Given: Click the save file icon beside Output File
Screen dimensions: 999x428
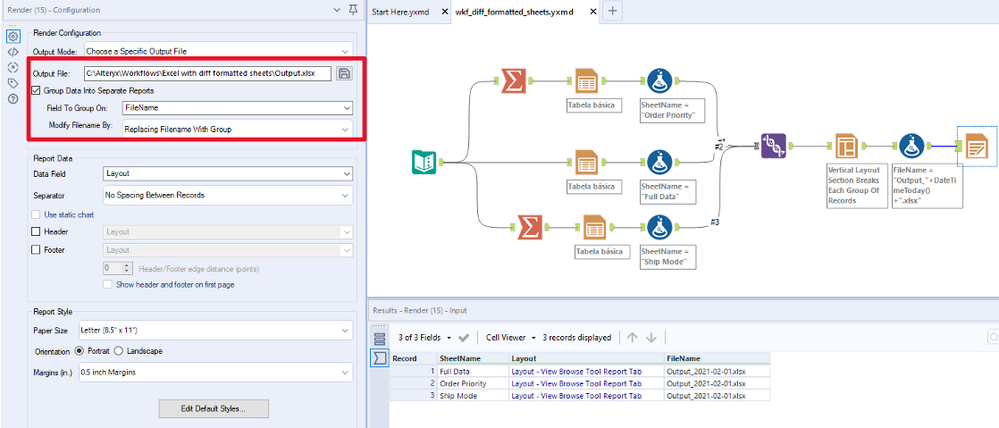Looking at the screenshot, I should [344, 73].
